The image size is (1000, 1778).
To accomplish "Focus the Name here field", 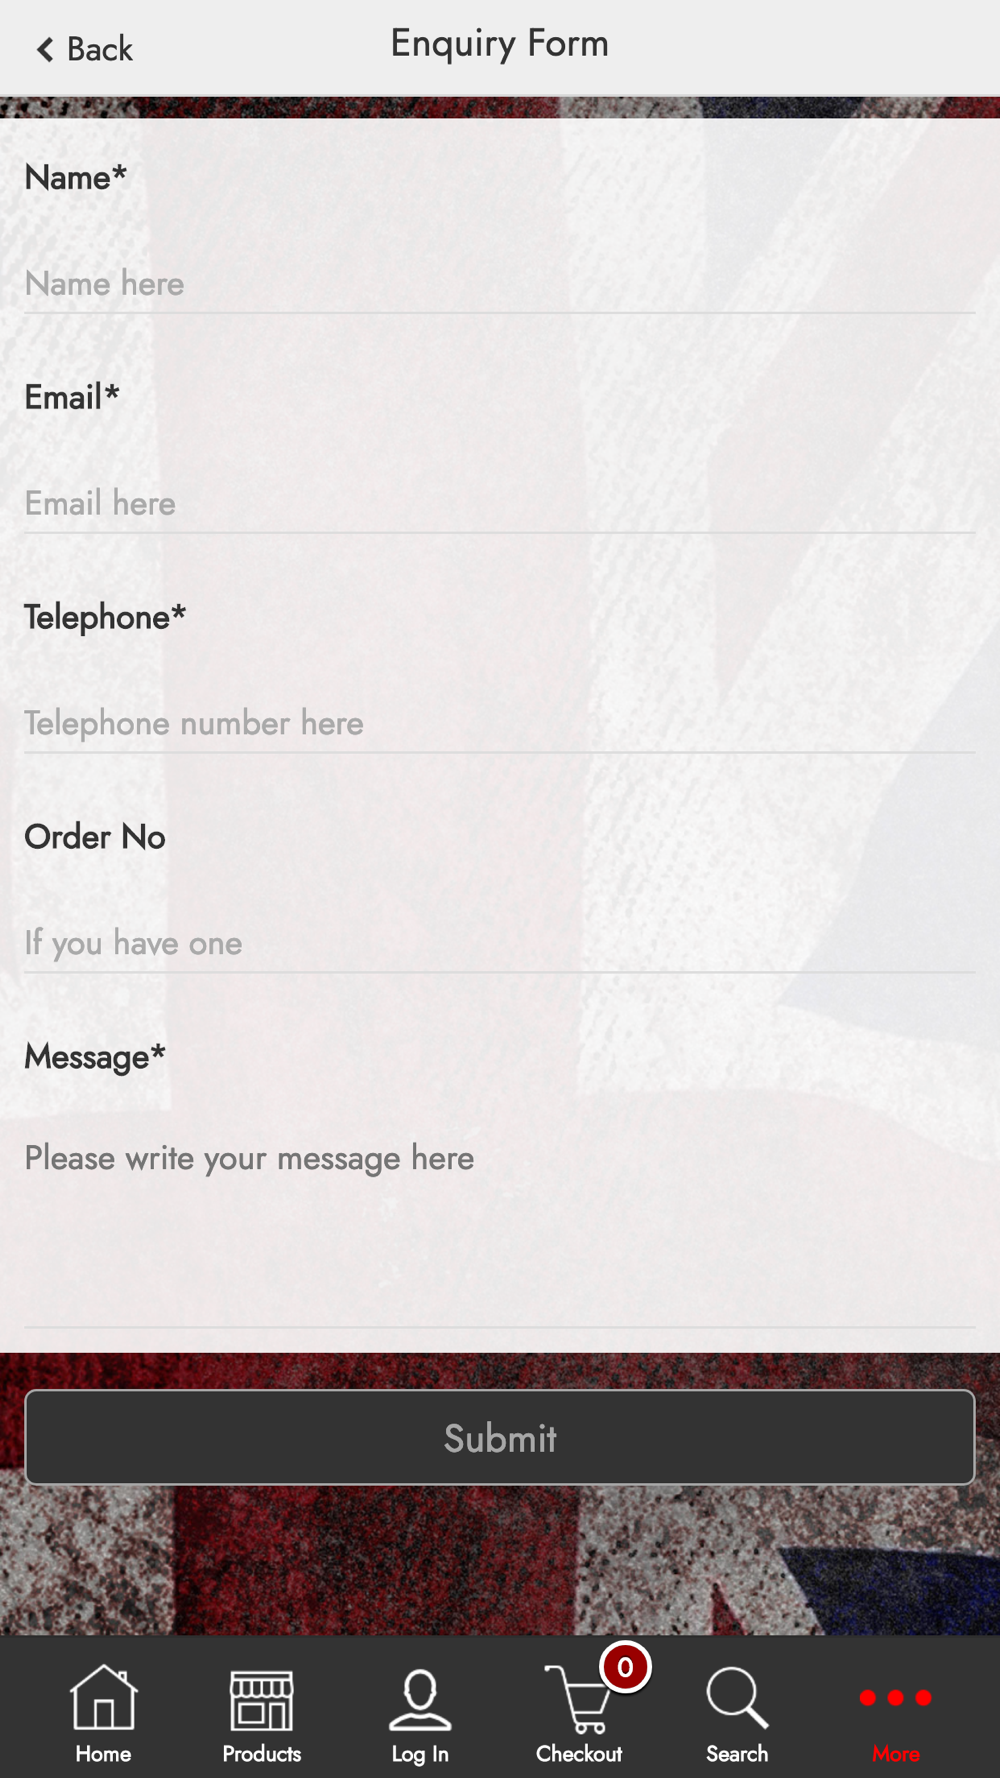I will pos(500,284).
